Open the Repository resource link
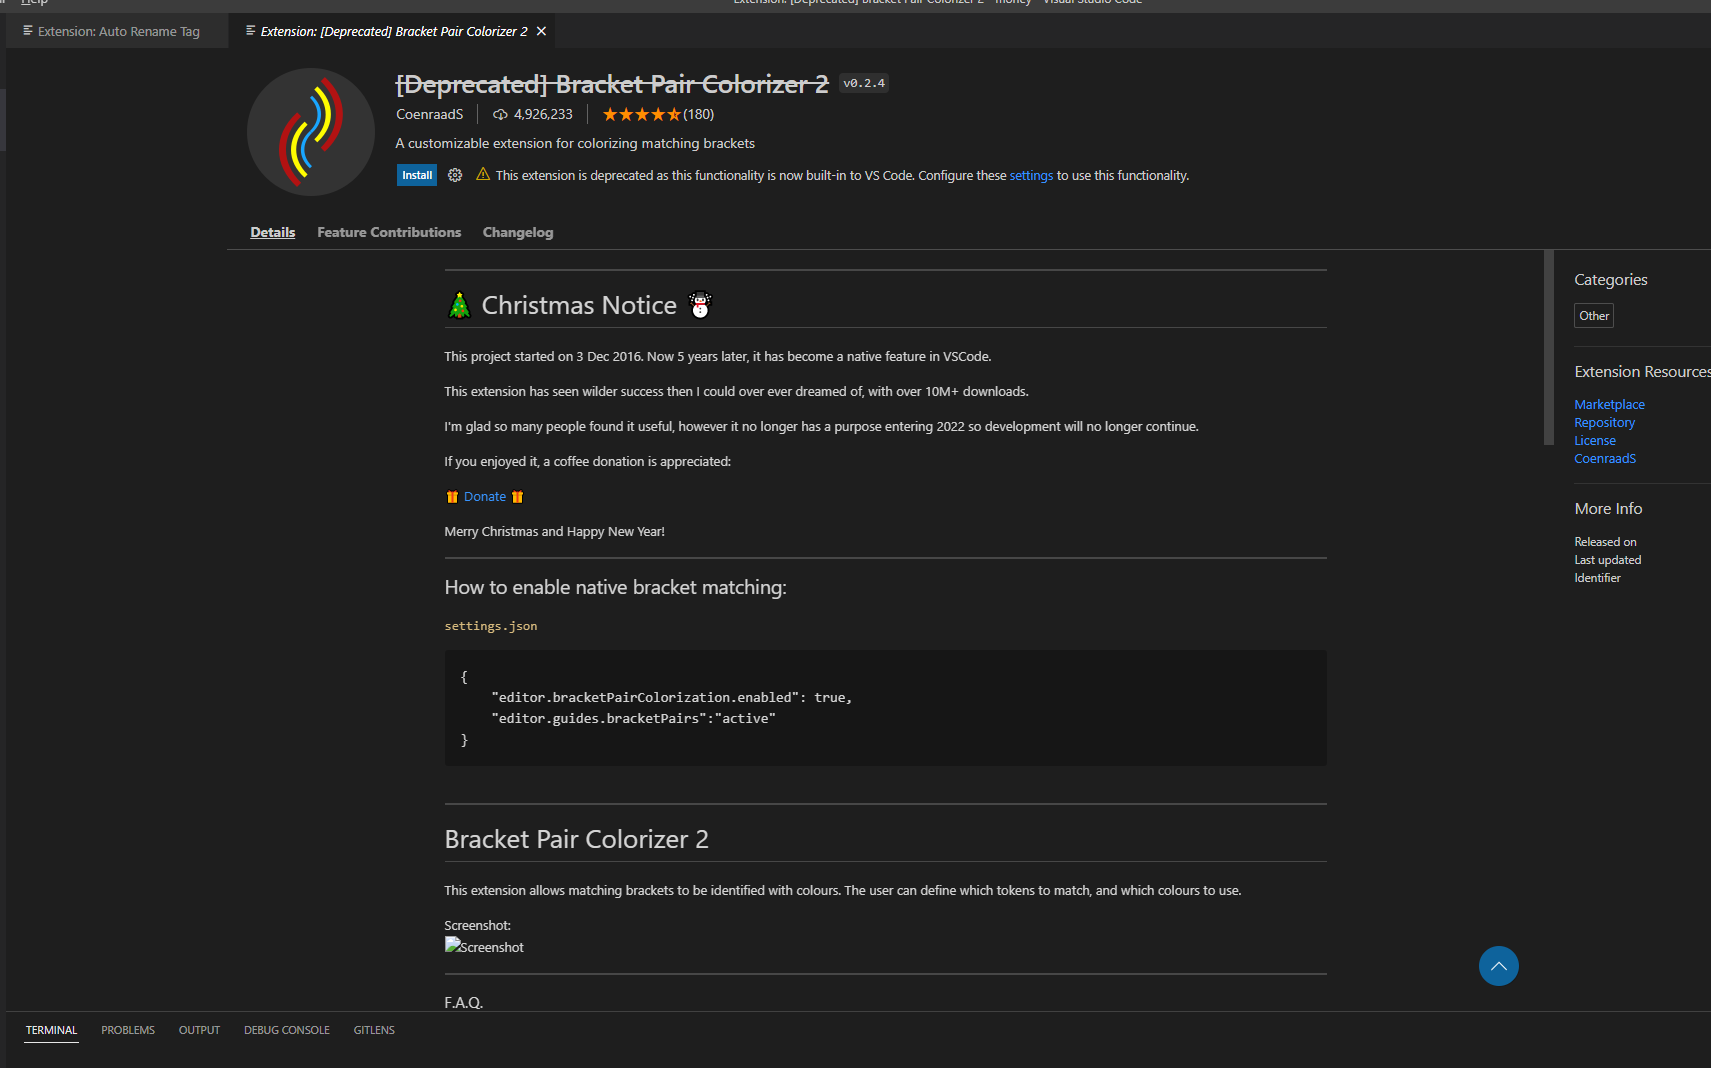1711x1068 pixels. click(x=1604, y=422)
